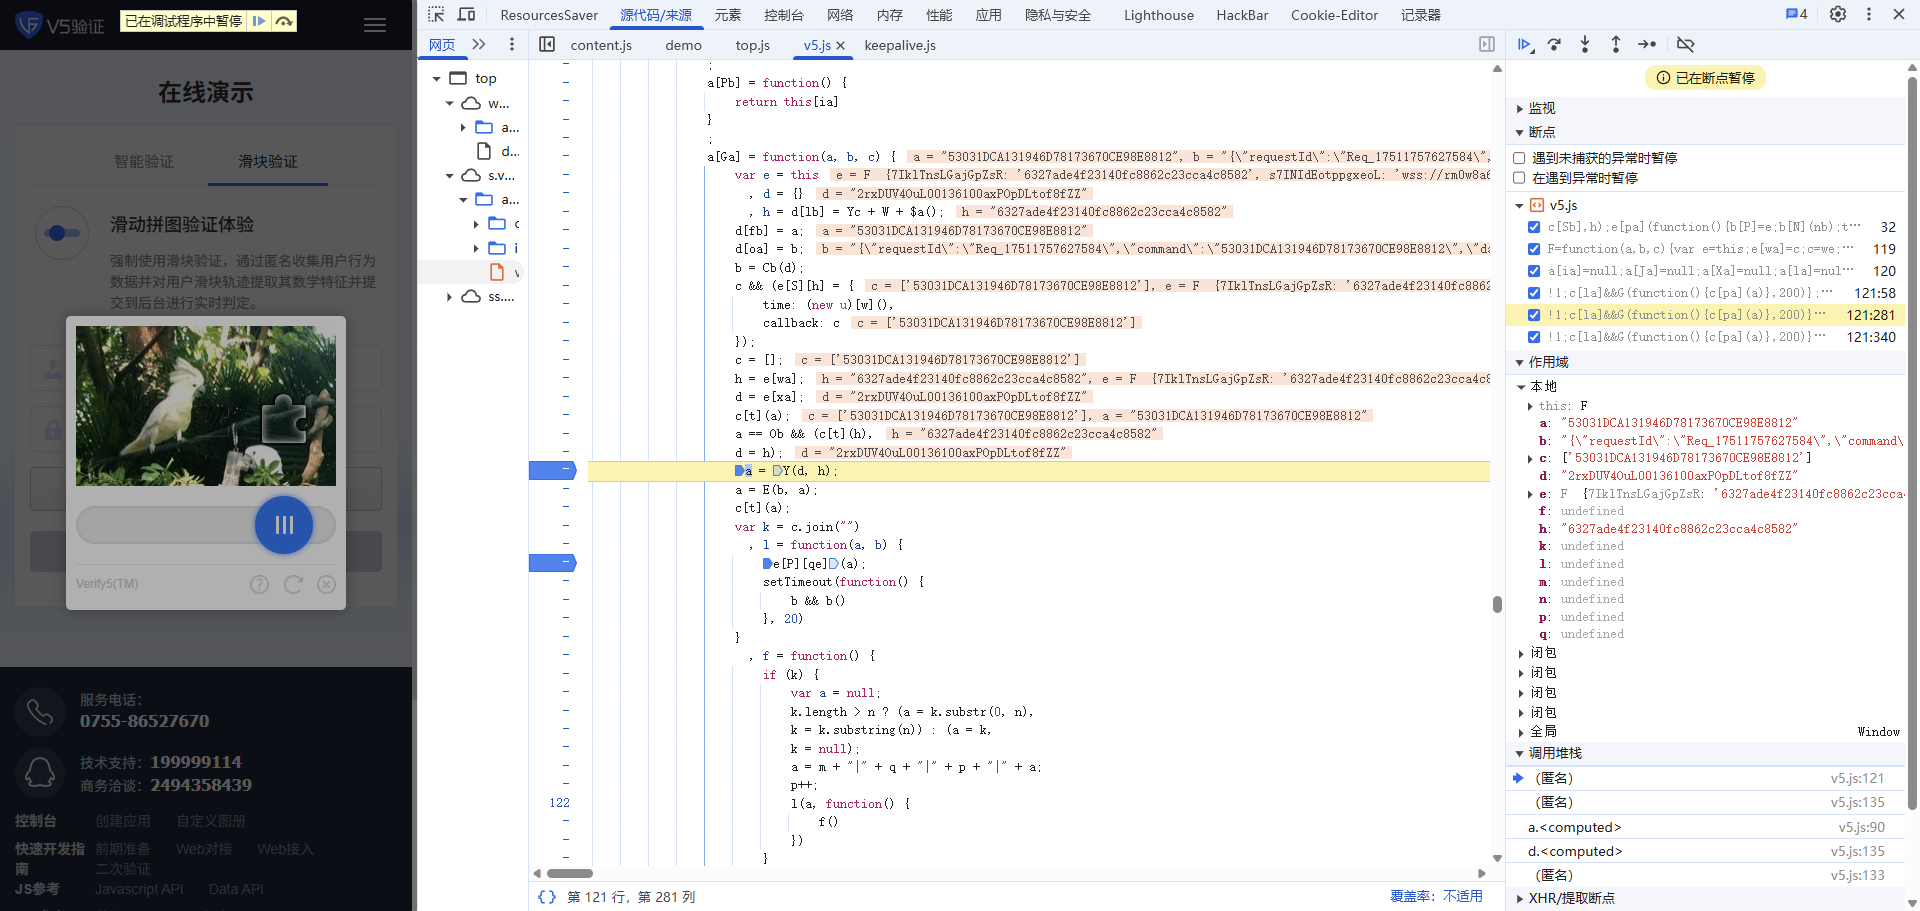Select call stack frame a.<computed> v5.js:90
The width and height of the screenshot is (1920, 911).
(x=1706, y=827)
